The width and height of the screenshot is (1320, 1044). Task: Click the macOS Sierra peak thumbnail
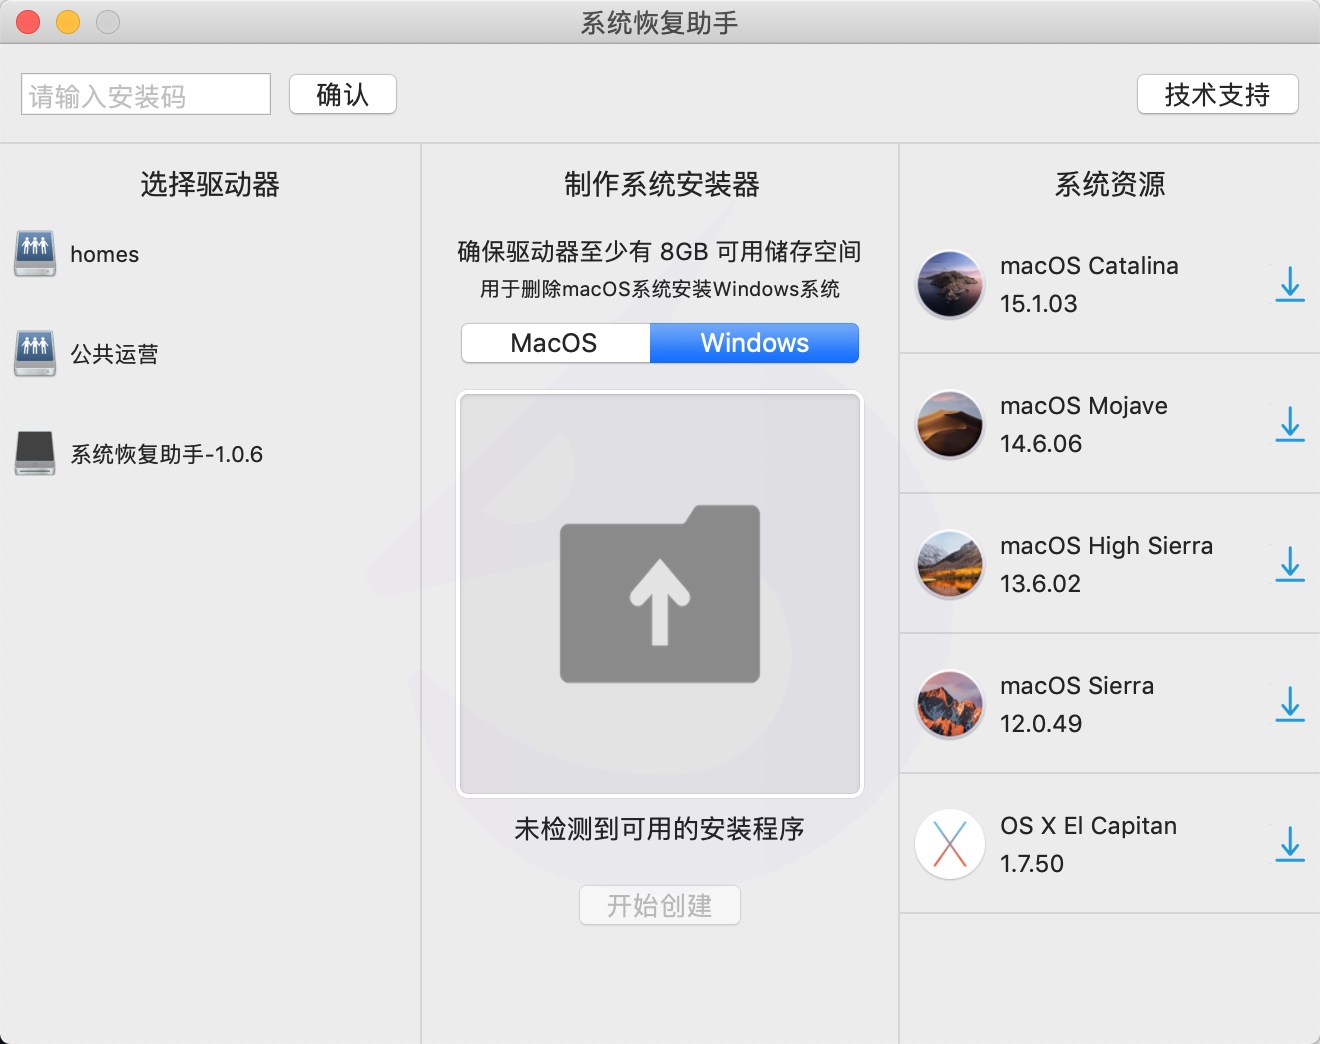[950, 704]
